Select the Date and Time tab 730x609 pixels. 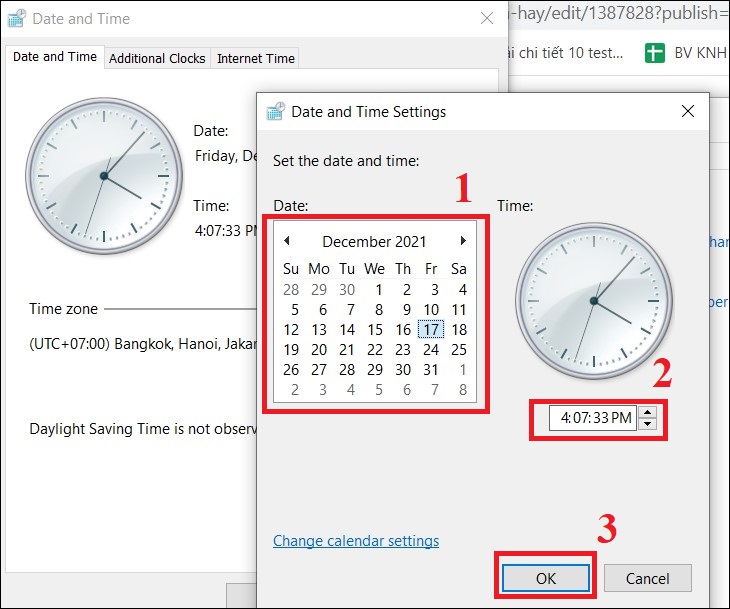55,57
